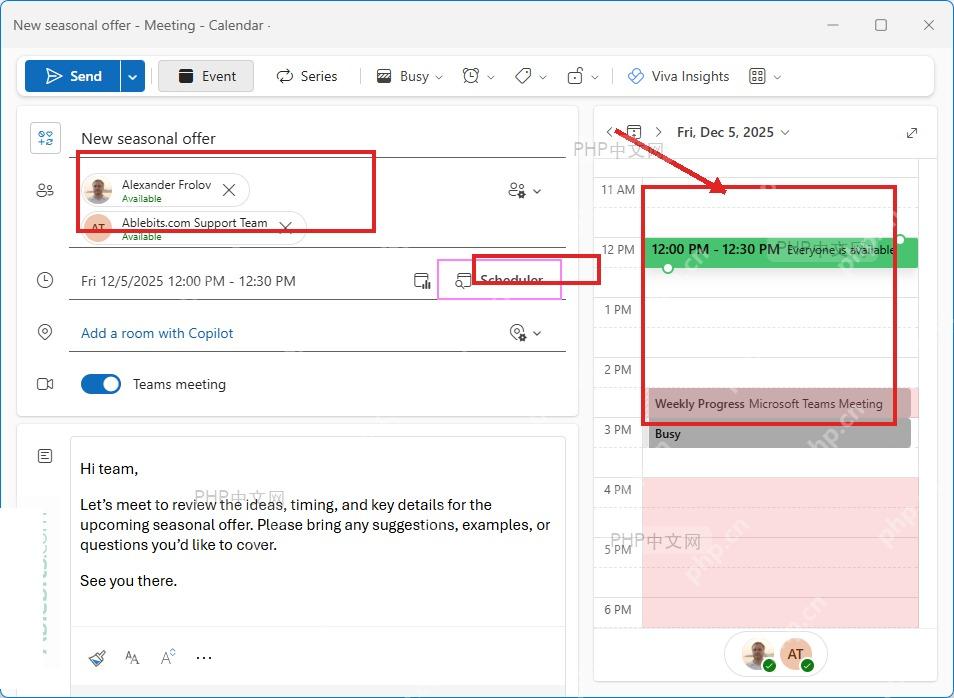Select Alexander Frolov attendee chip
954x698 pixels.
(x=165, y=189)
